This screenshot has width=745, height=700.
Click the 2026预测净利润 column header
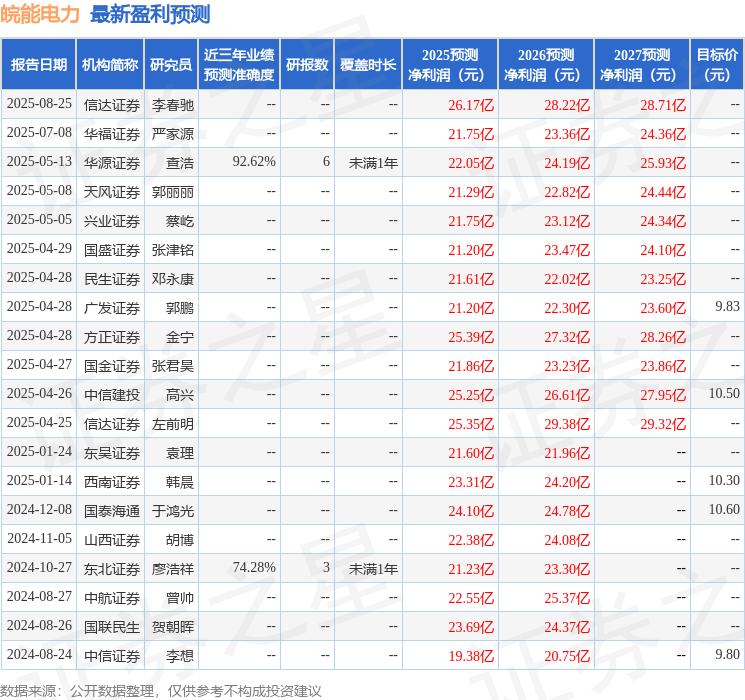click(x=545, y=65)
